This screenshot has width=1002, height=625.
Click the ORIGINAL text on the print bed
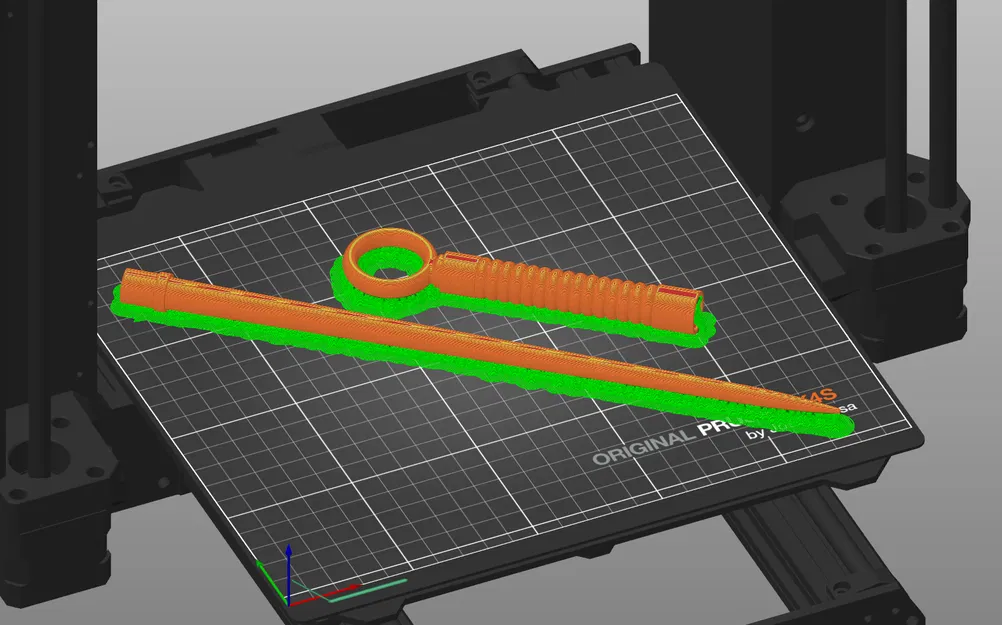pos(642,447)
